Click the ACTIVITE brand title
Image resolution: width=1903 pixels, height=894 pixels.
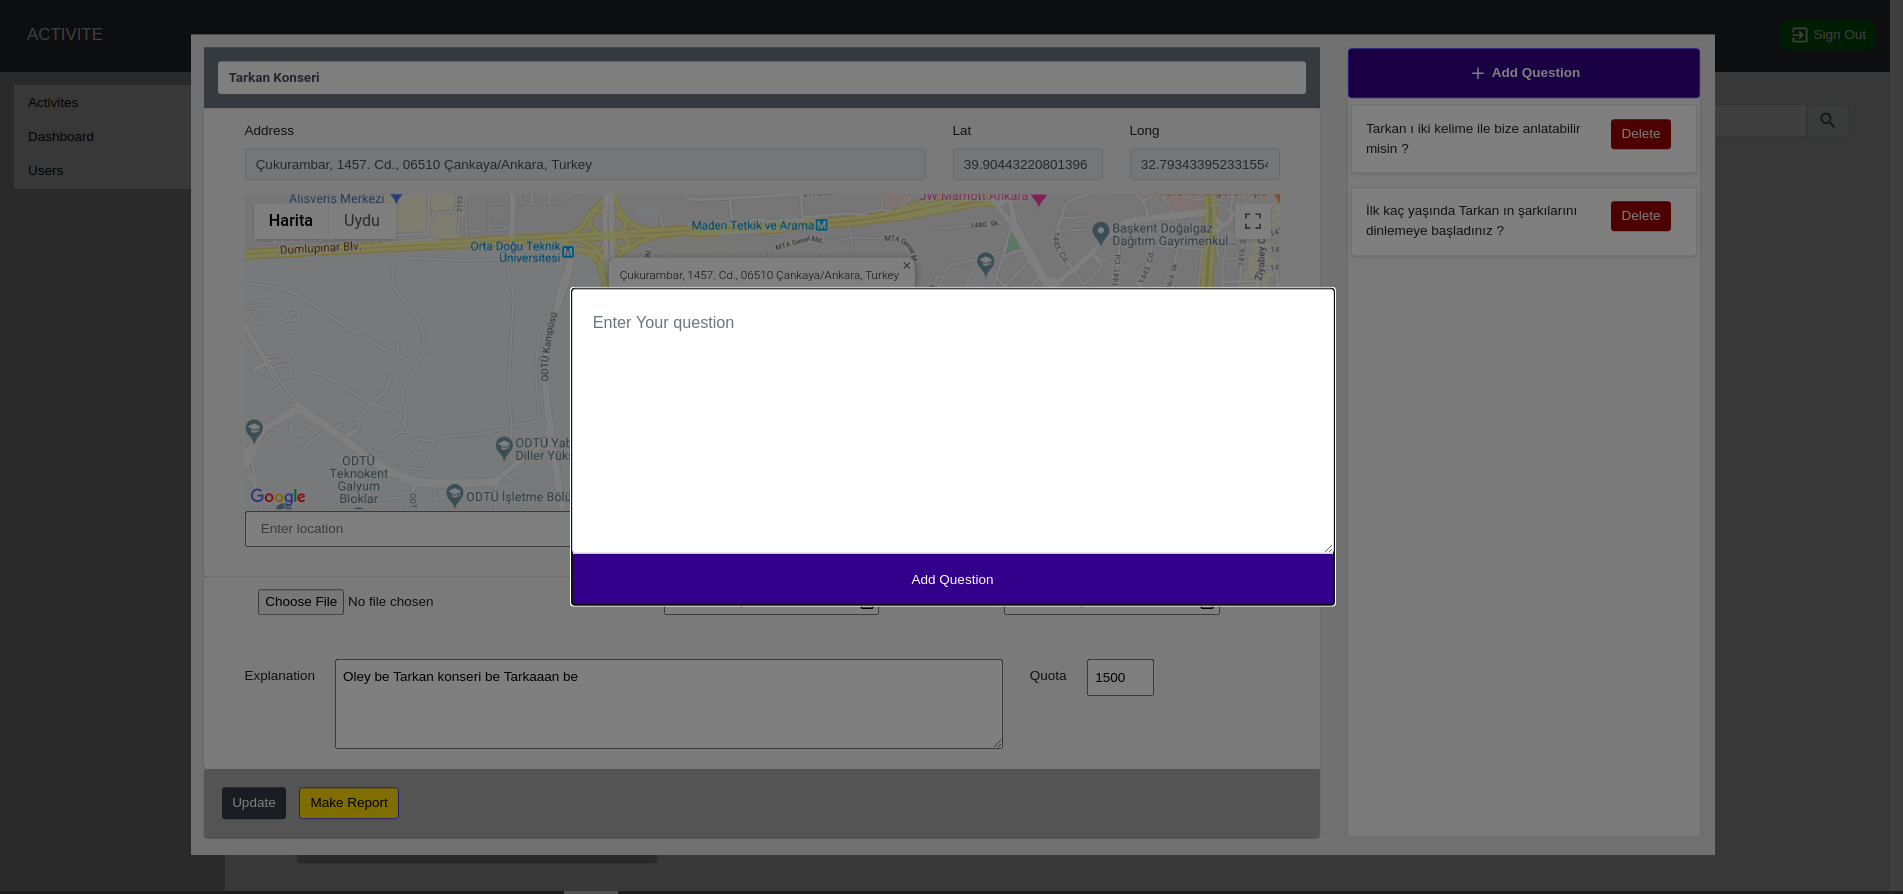65,34
